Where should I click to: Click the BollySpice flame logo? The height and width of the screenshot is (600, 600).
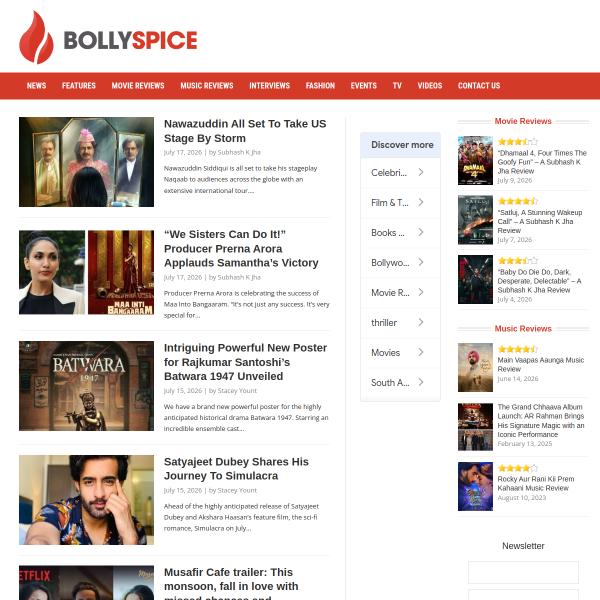pyautogui.click(x=36, y=38)
